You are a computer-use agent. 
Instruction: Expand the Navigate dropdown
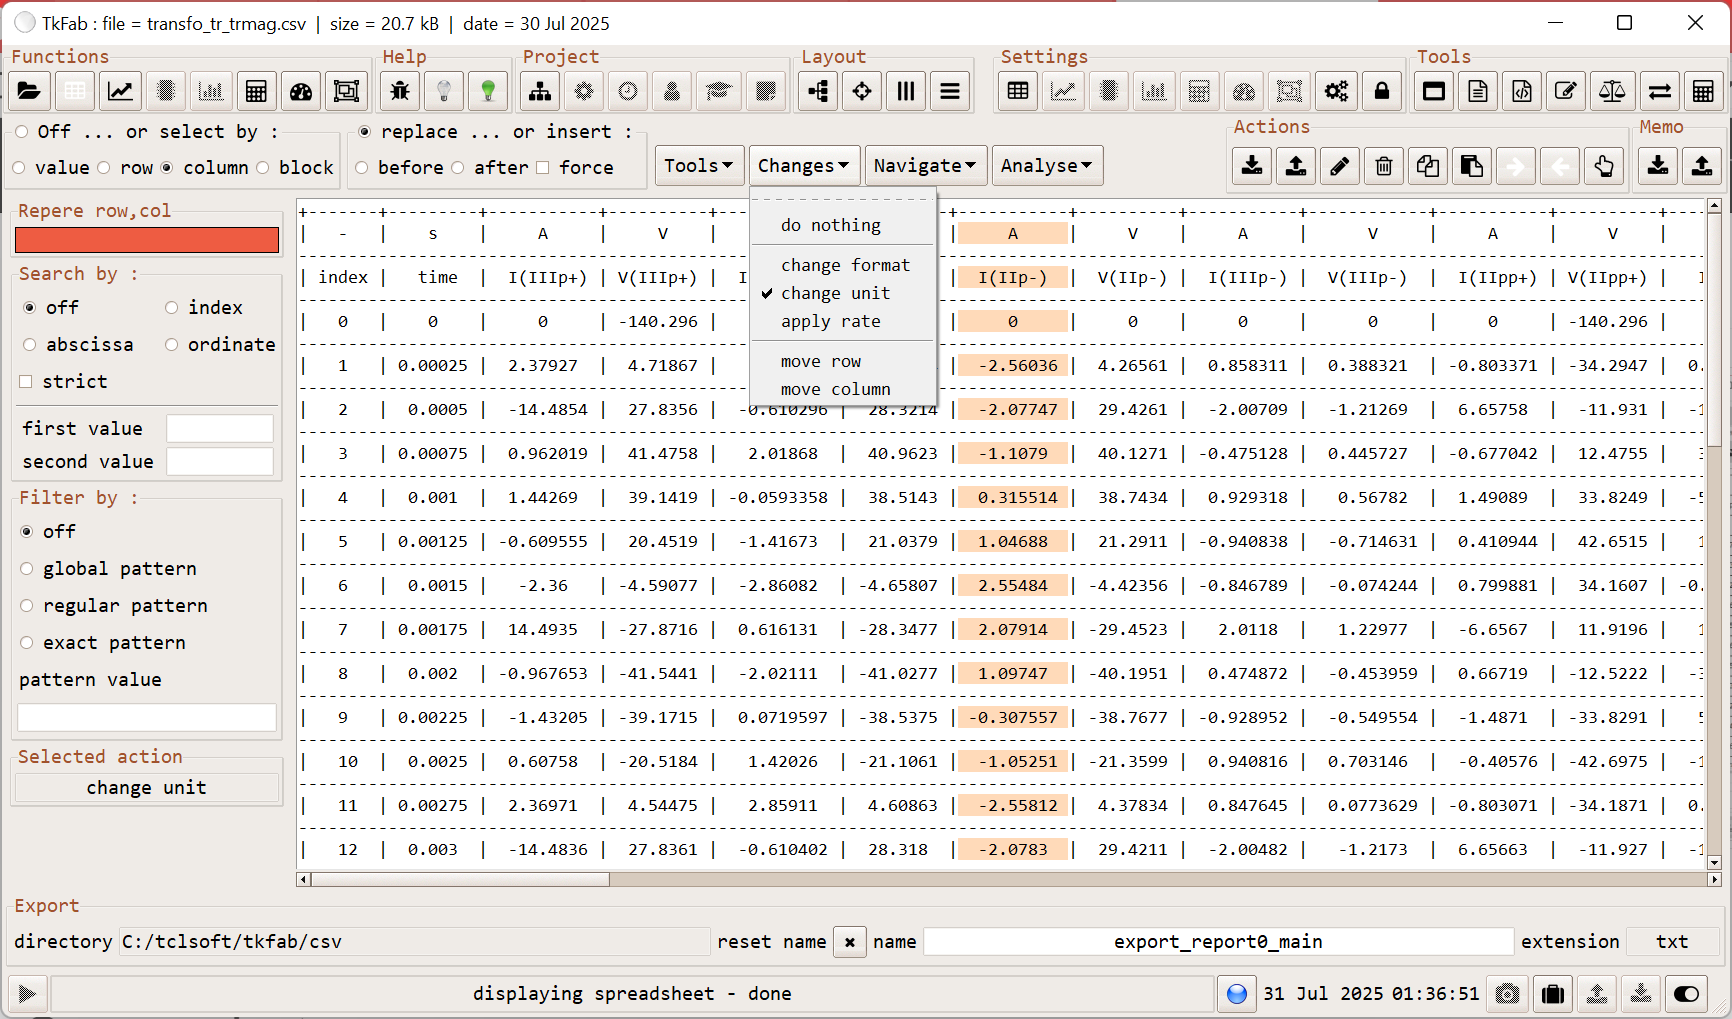click(x=925, y=166)
